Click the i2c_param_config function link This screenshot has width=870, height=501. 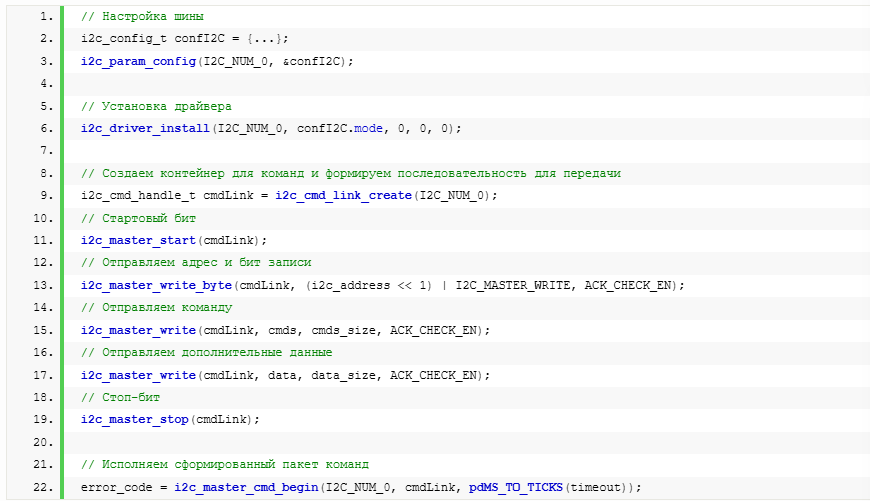[x=139, y=62]
